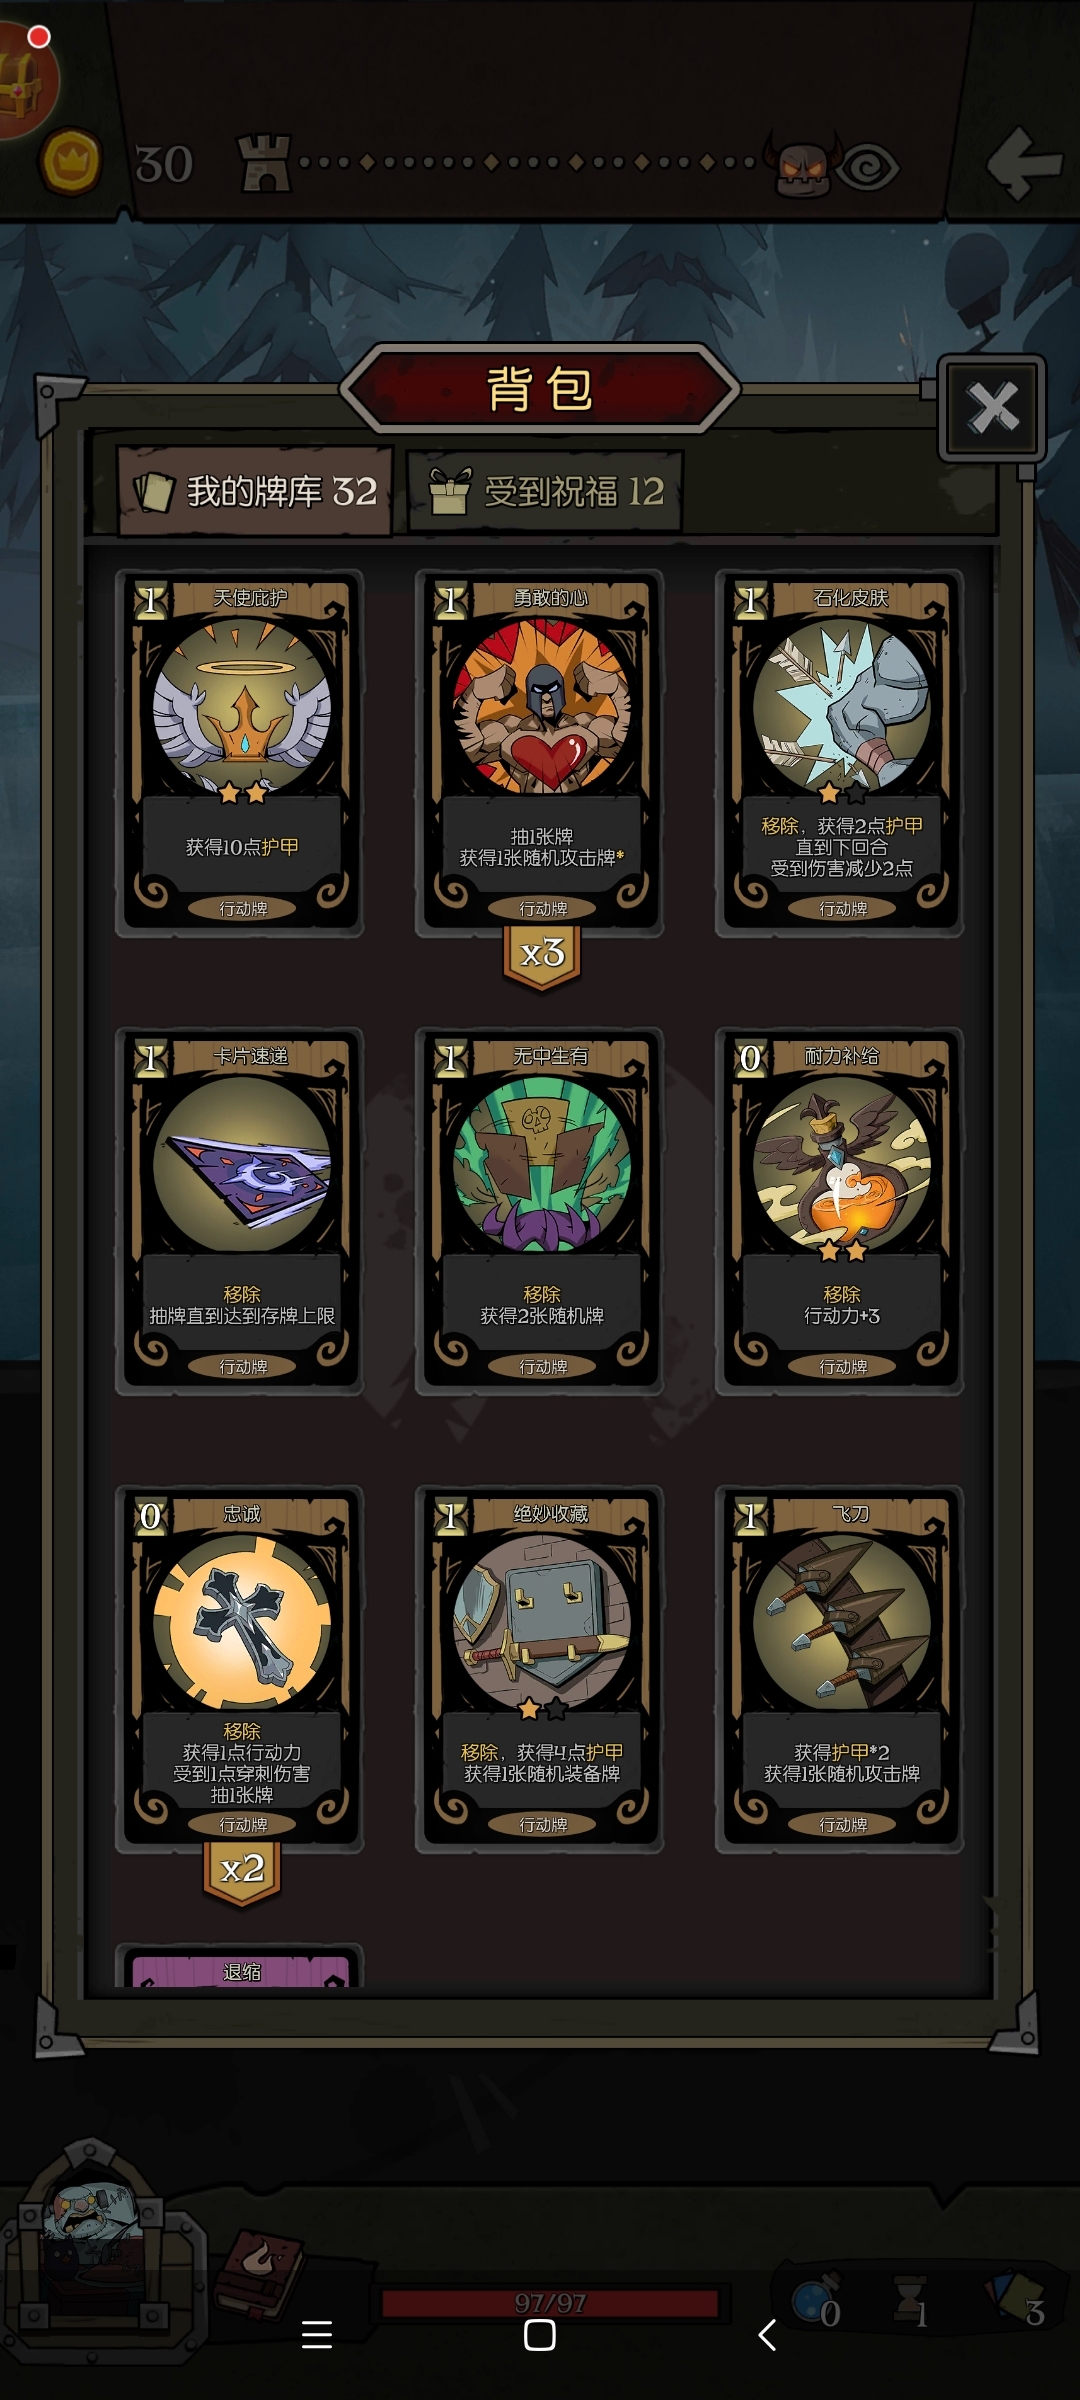Viewport: 1080px width, 2400px height.
Task: Select the 勇敢的心 card
Action: tap(540, 753)
